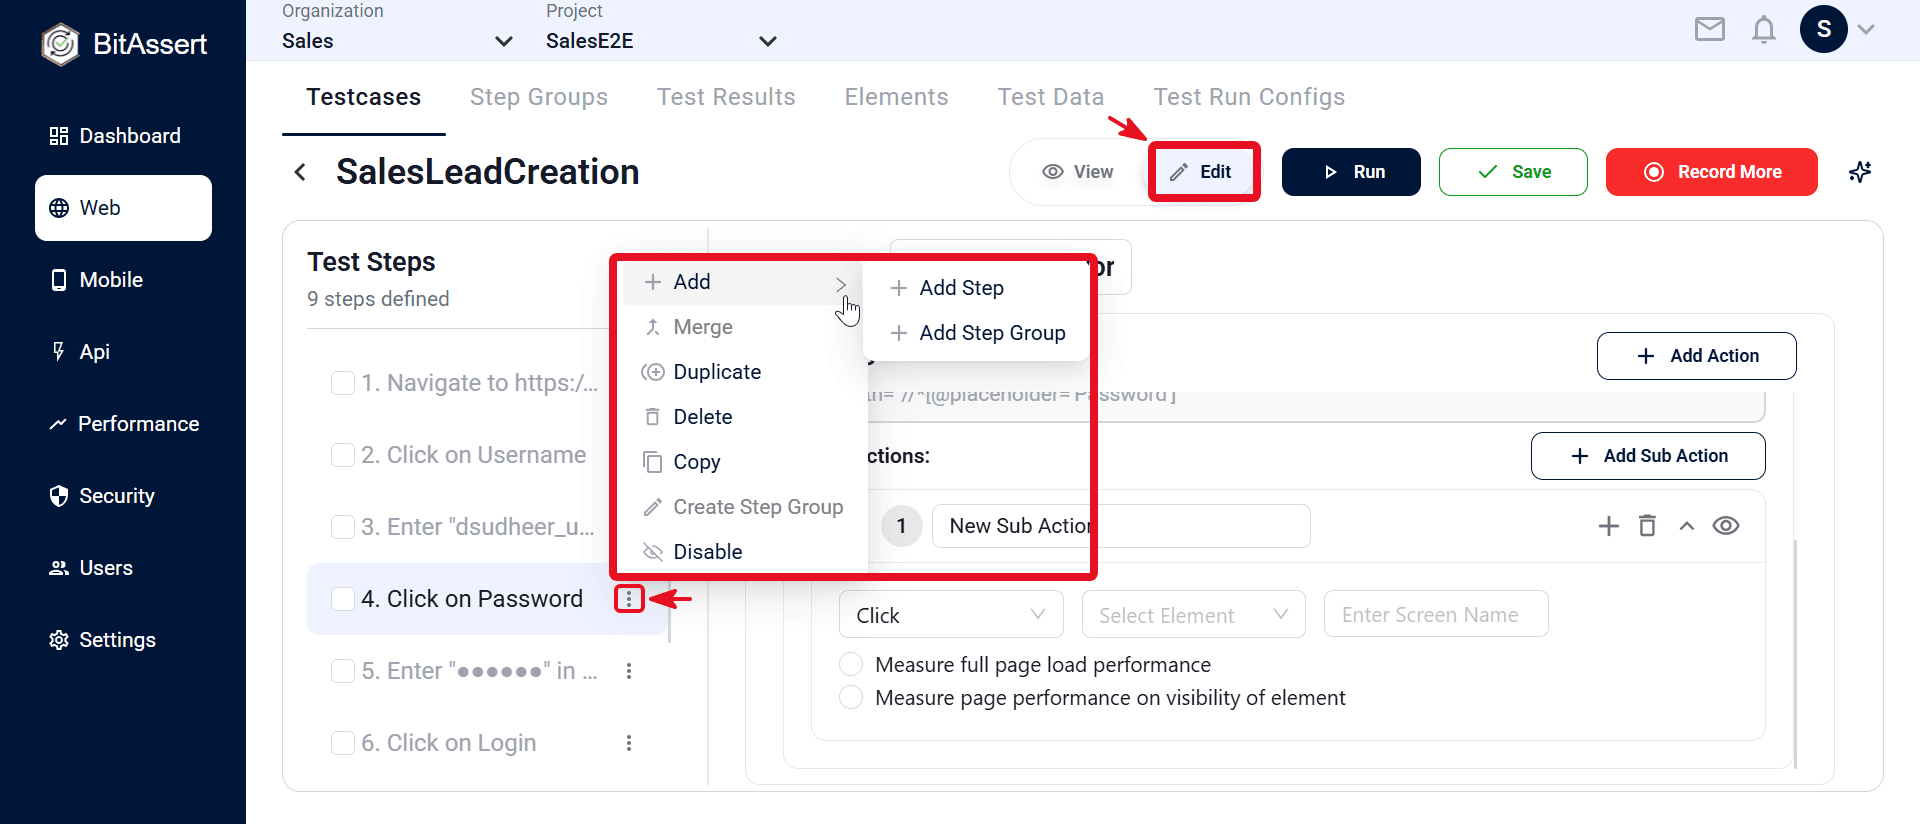Viewport: 1920px width, 824px height.
Task: Select step 6 Click on Login
Action: point(449,743)
